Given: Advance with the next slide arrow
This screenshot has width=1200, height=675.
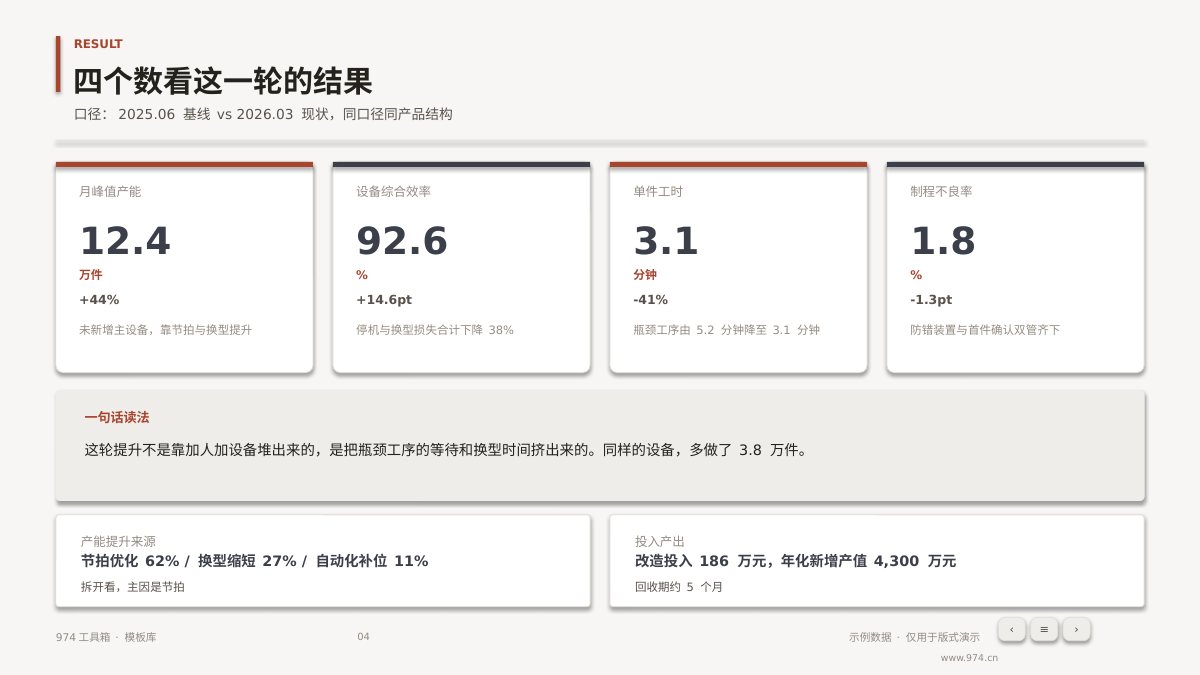Looking at the screenshot, I should [1076, 629].
